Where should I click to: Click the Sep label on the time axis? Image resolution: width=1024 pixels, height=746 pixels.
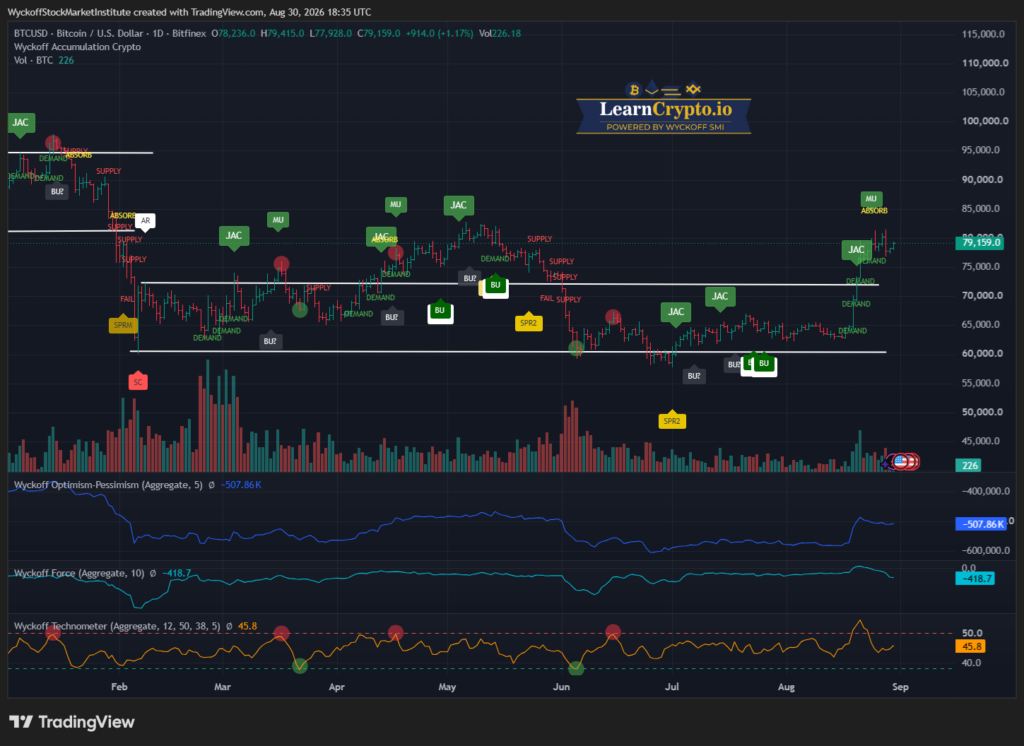pyautogui.click(x=900, y=687)
